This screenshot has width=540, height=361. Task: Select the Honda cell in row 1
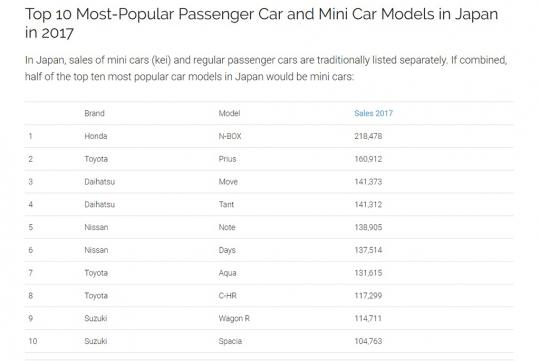tap(96, 136)
